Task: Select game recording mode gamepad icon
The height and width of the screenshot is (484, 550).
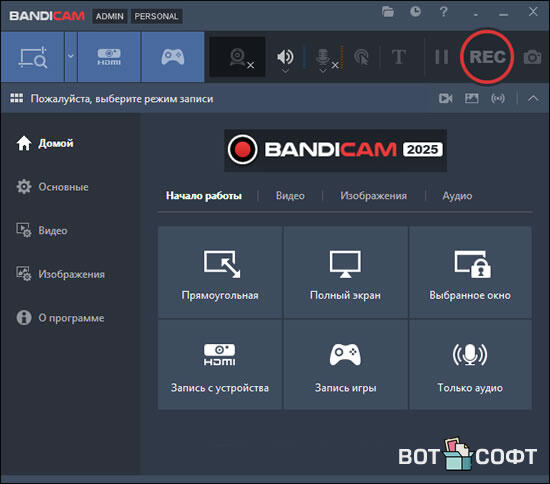Action: (173, 57)
